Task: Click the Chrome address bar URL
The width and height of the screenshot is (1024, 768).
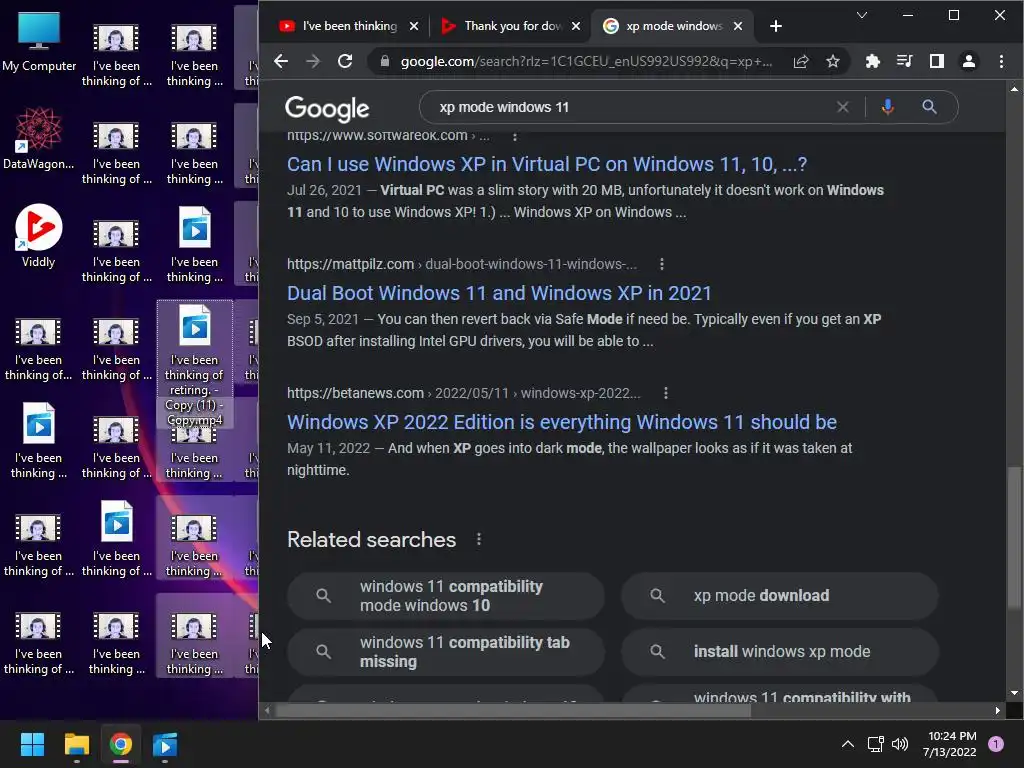Action: point(586,61)
